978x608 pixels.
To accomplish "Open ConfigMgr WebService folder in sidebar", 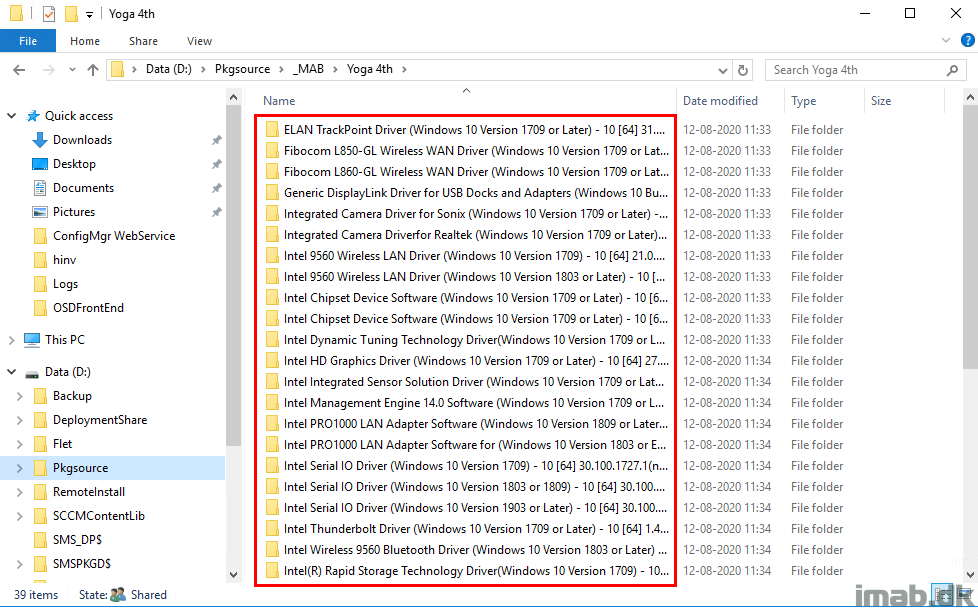I will coord(114,236).
